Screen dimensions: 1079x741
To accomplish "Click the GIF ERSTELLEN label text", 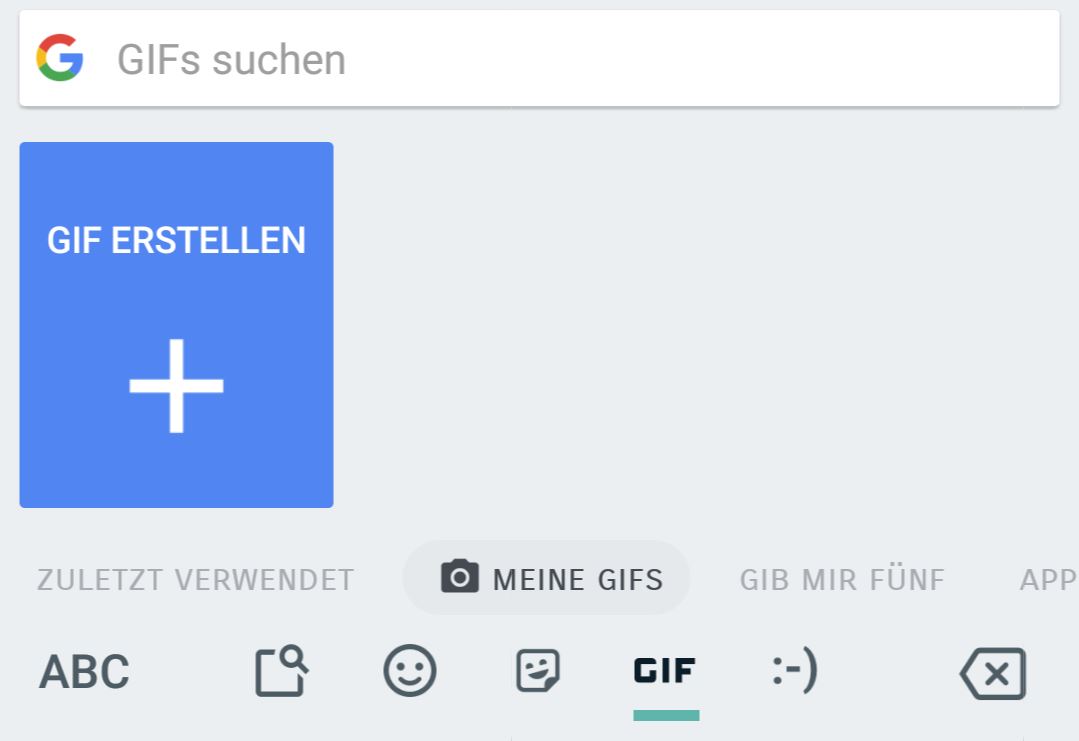I will 176,241.
